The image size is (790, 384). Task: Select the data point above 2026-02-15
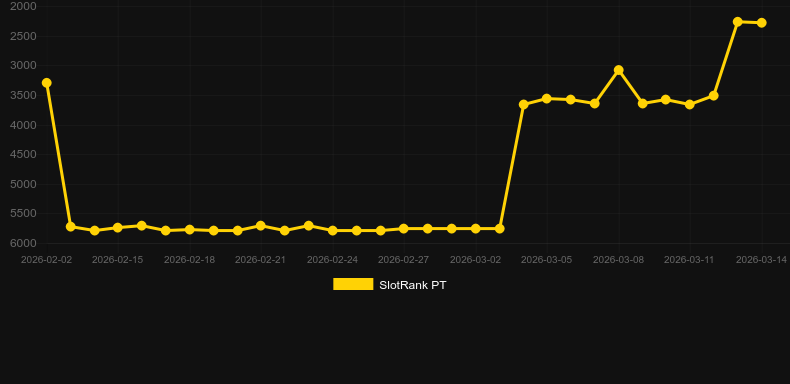(x=118, y=228)
